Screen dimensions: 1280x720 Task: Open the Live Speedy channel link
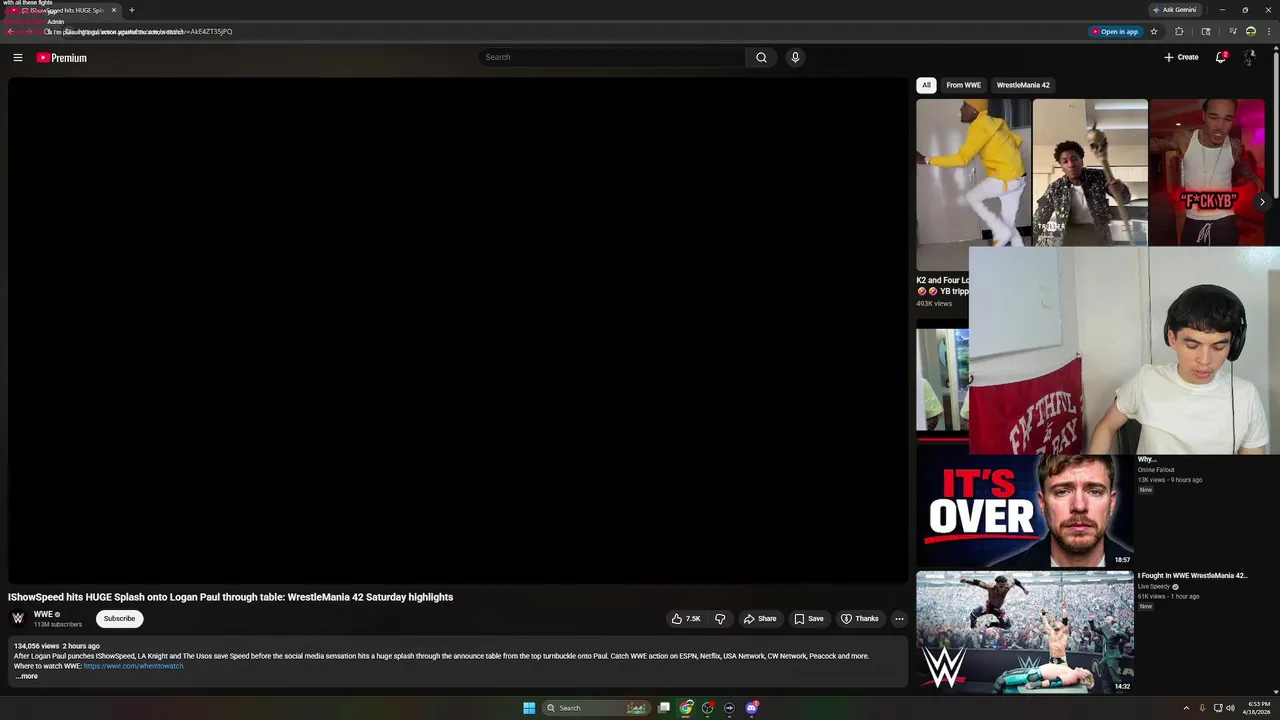click(x=1154, y=587)
